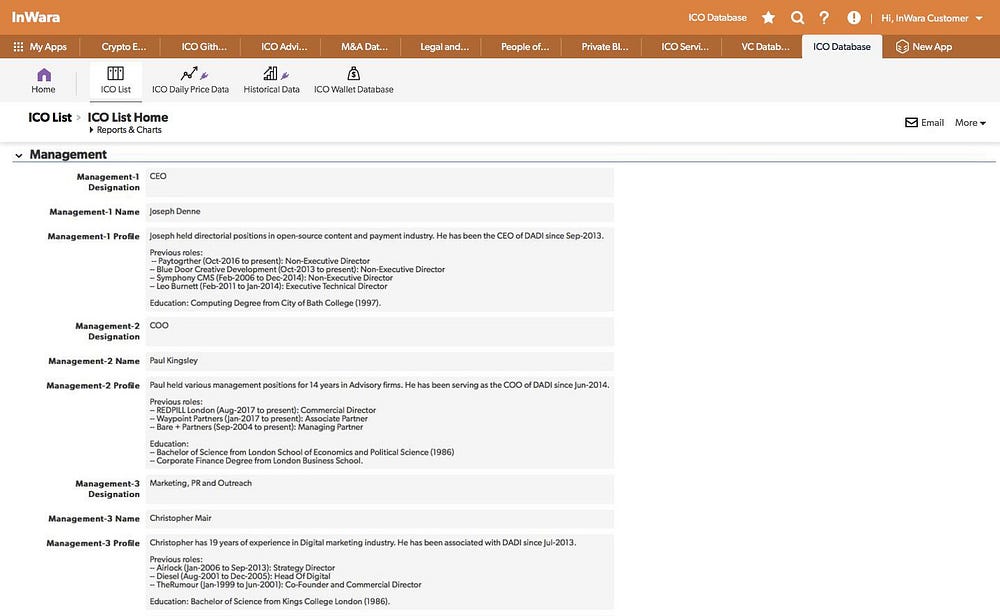Click the Management-1 Name label
Viewport: 1000px width, 616px height.
click(94, 212)
